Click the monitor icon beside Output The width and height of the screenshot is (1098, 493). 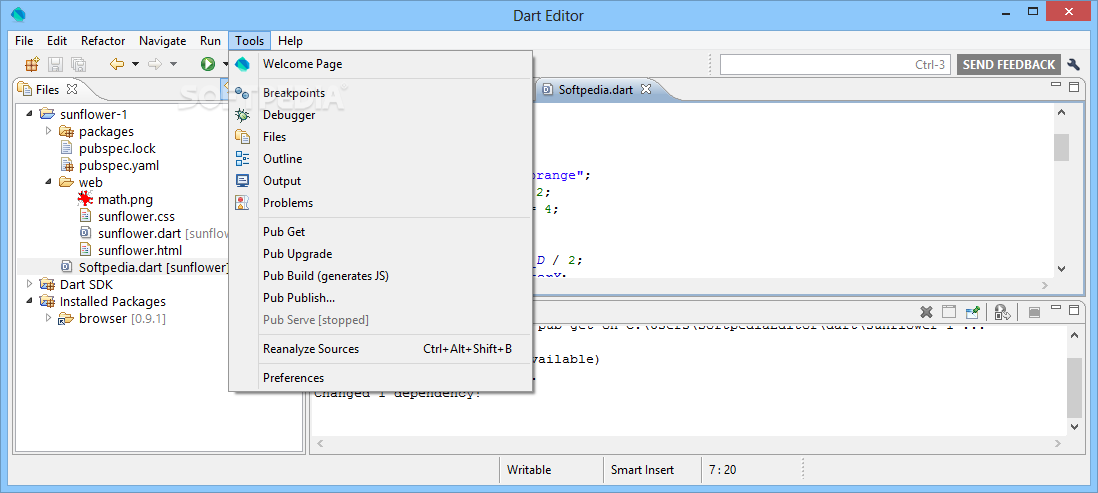(x=242, y=181)
